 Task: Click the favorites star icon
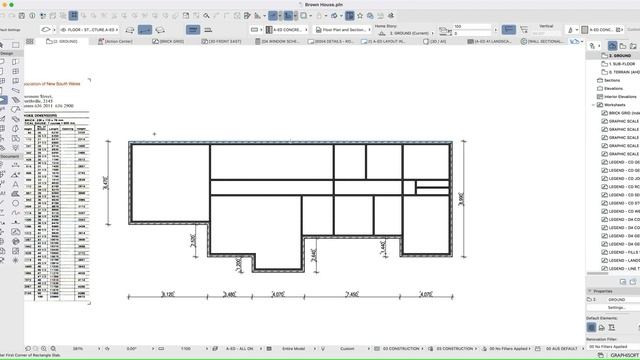click(x=360, y=16)
